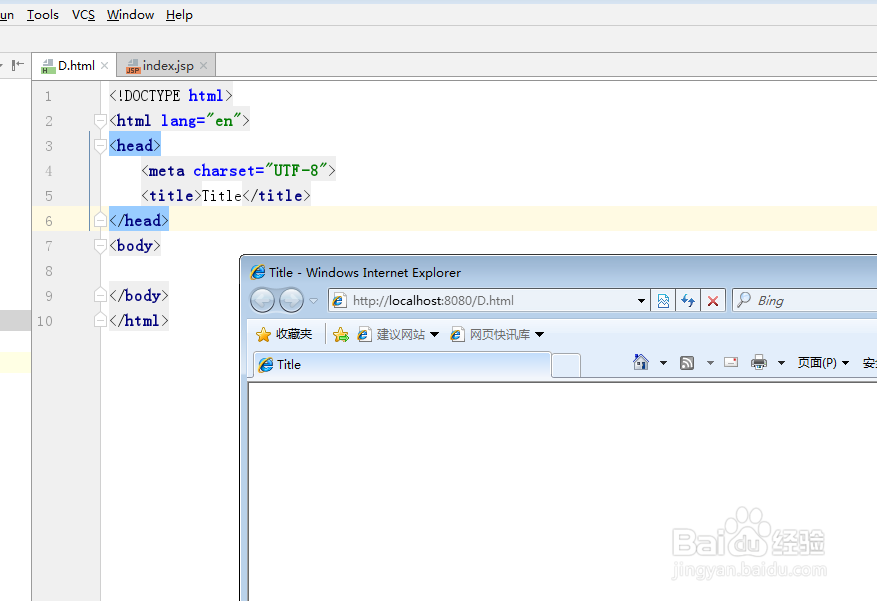877x601 pixels.
Task: Open the Tools menu
Action: [x=43, y=15]
